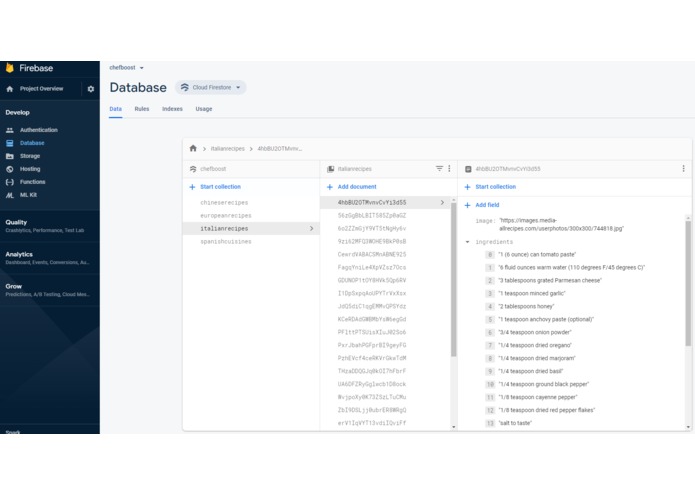Viewport: 695px width, 494px height.
Task: Select the spanishcuisines collection
Action: click(x=226, y=241)
